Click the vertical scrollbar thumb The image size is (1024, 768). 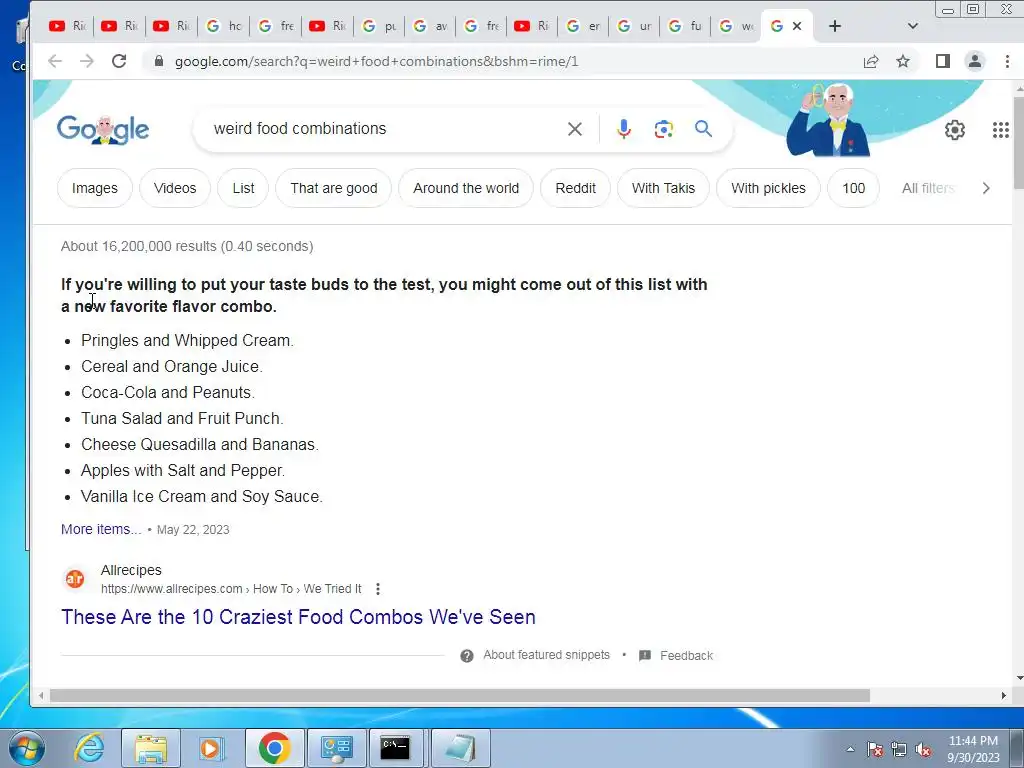(1018, 142)
